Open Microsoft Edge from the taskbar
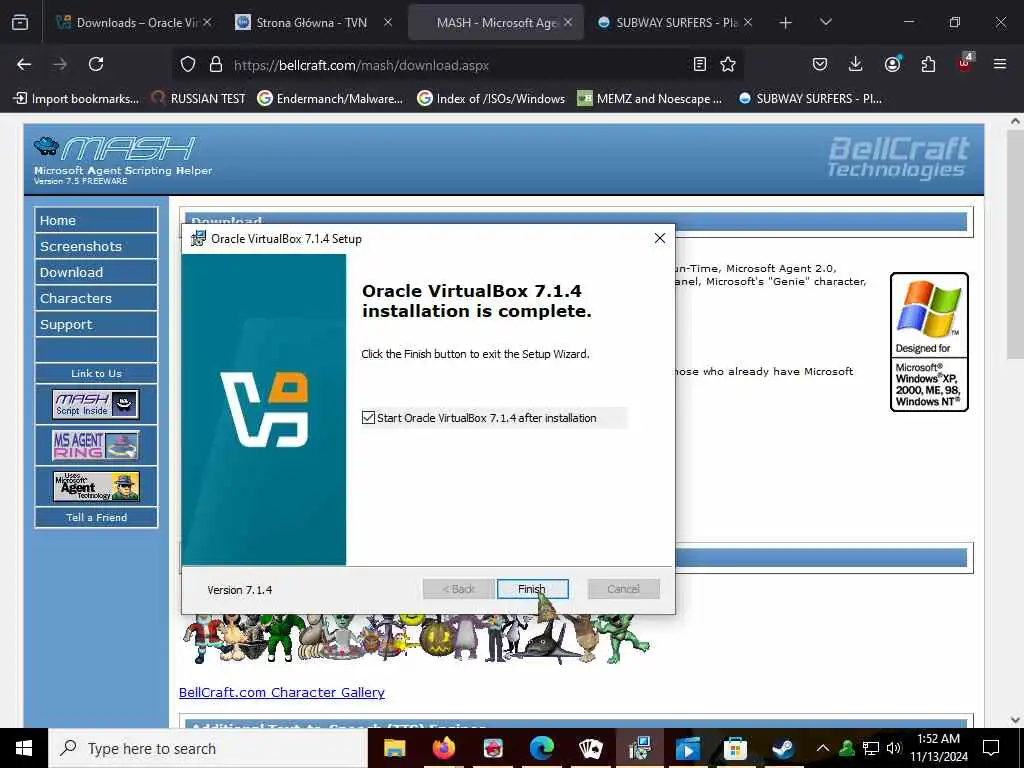Screen dimensions: 1024x768 (x=541, y=748)
